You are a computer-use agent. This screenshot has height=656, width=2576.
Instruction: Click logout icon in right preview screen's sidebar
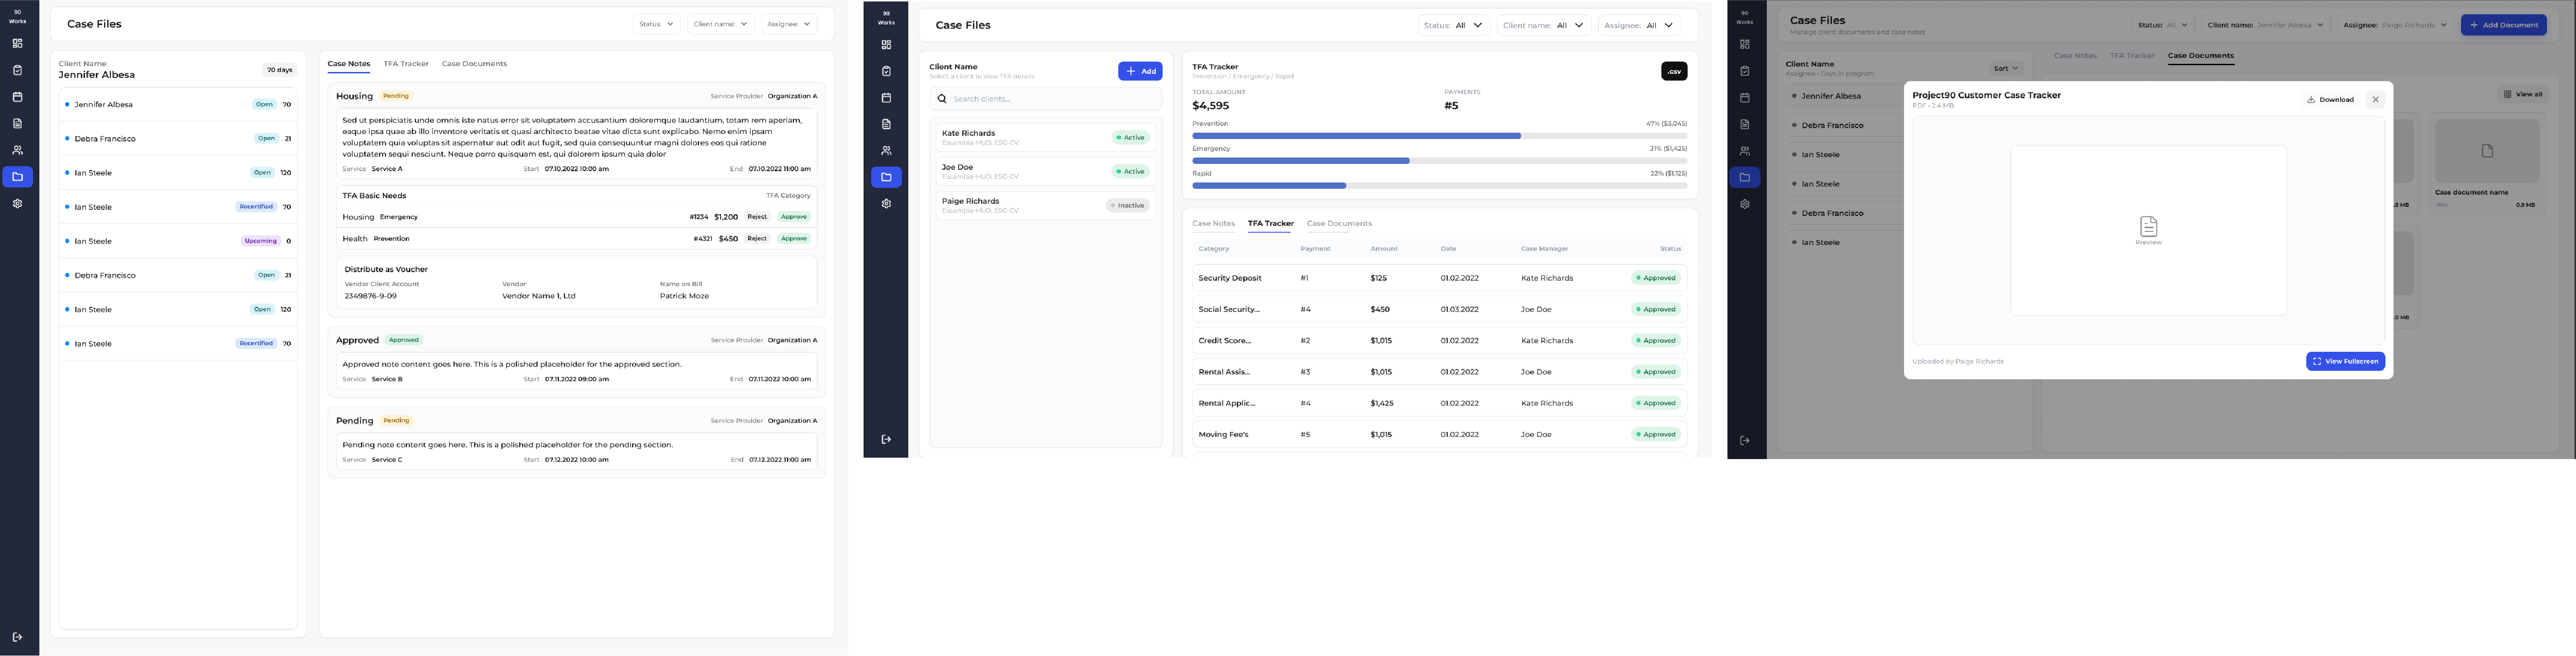[1745, 440]
